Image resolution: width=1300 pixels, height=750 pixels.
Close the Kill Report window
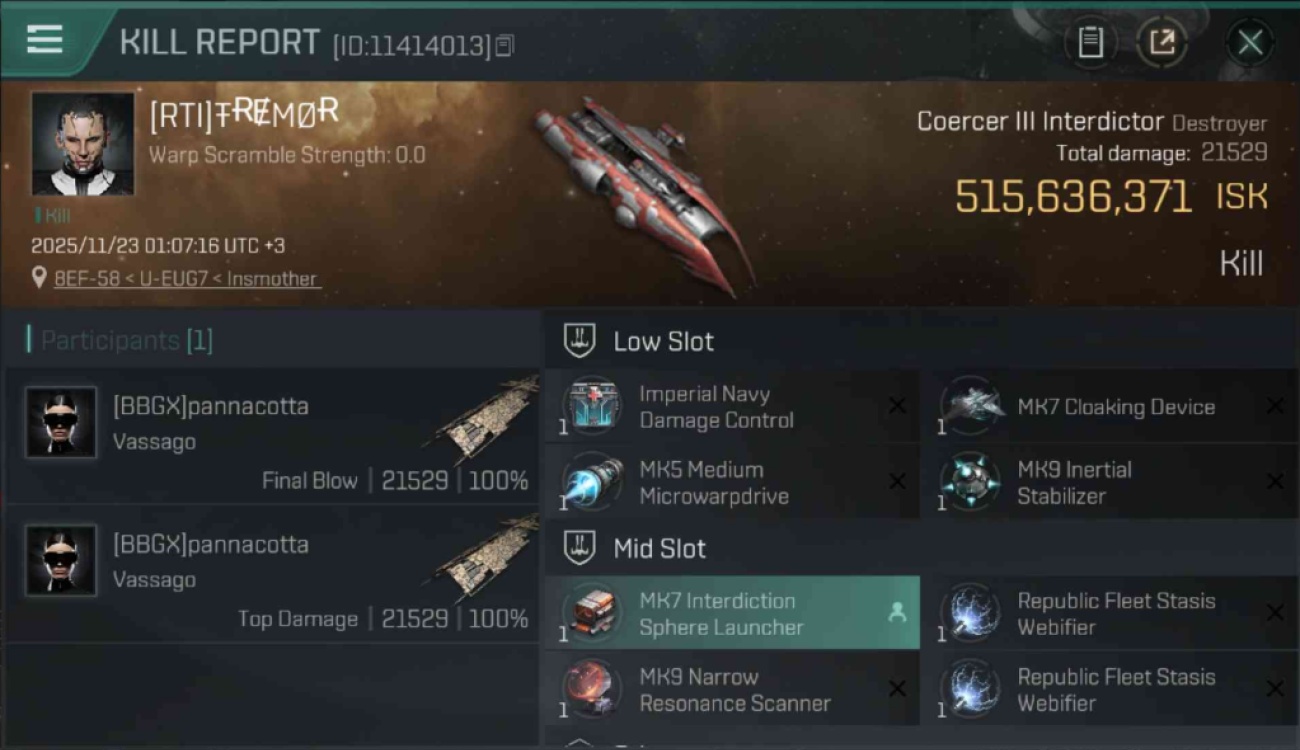coord(1250,42)
